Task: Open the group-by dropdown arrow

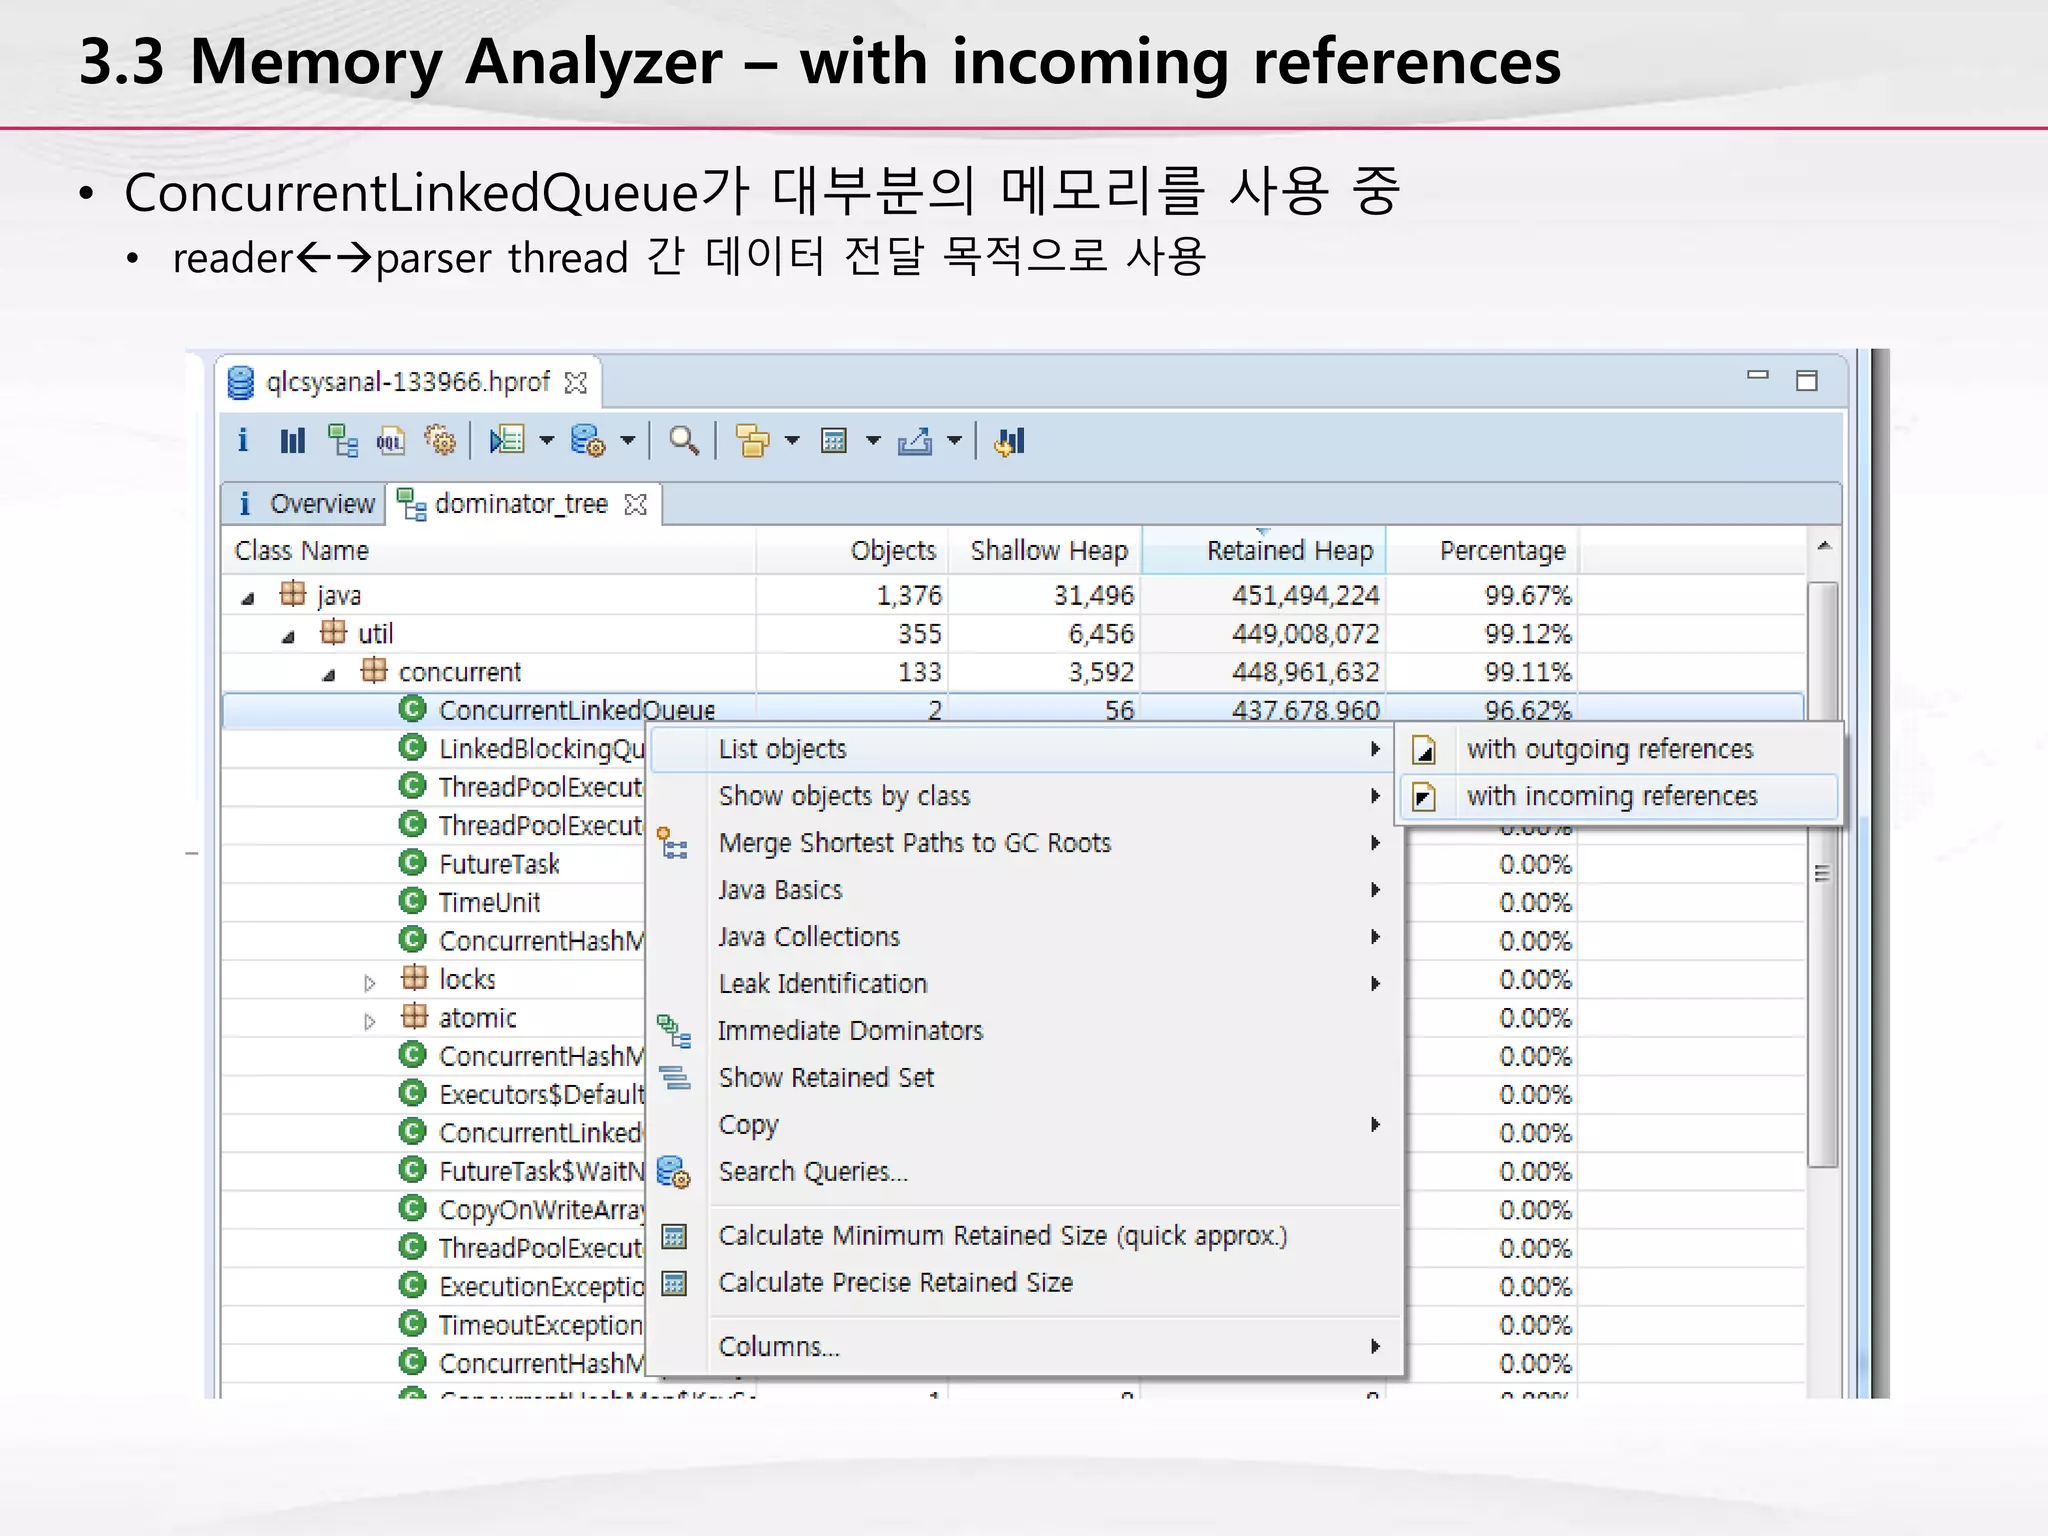Action: click(793, 440)
